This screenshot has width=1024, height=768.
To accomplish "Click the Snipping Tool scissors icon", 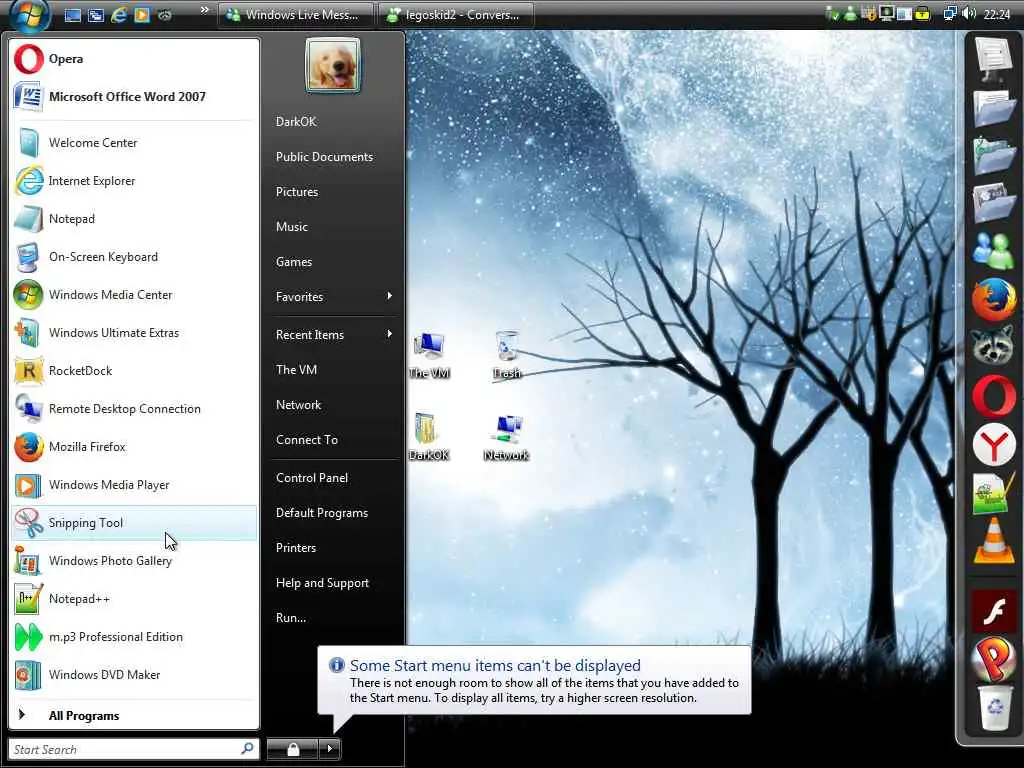I will (x=28, y=522).
